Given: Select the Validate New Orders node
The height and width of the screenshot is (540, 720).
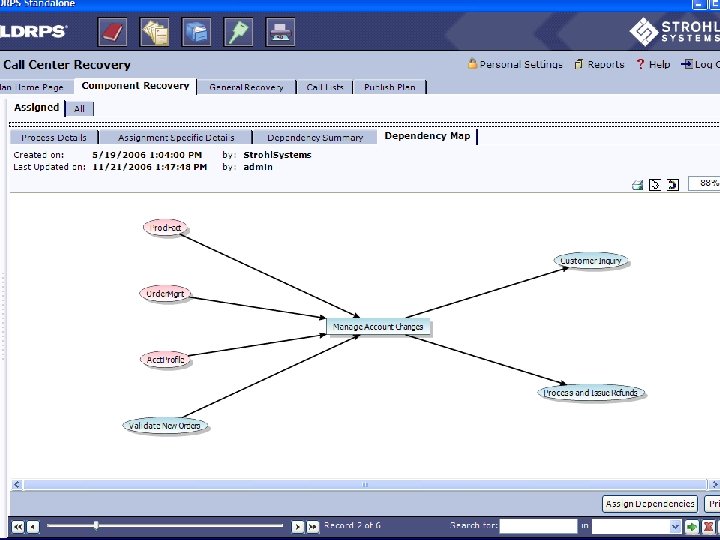Looking at the screenshot, I should coord(165,426).
